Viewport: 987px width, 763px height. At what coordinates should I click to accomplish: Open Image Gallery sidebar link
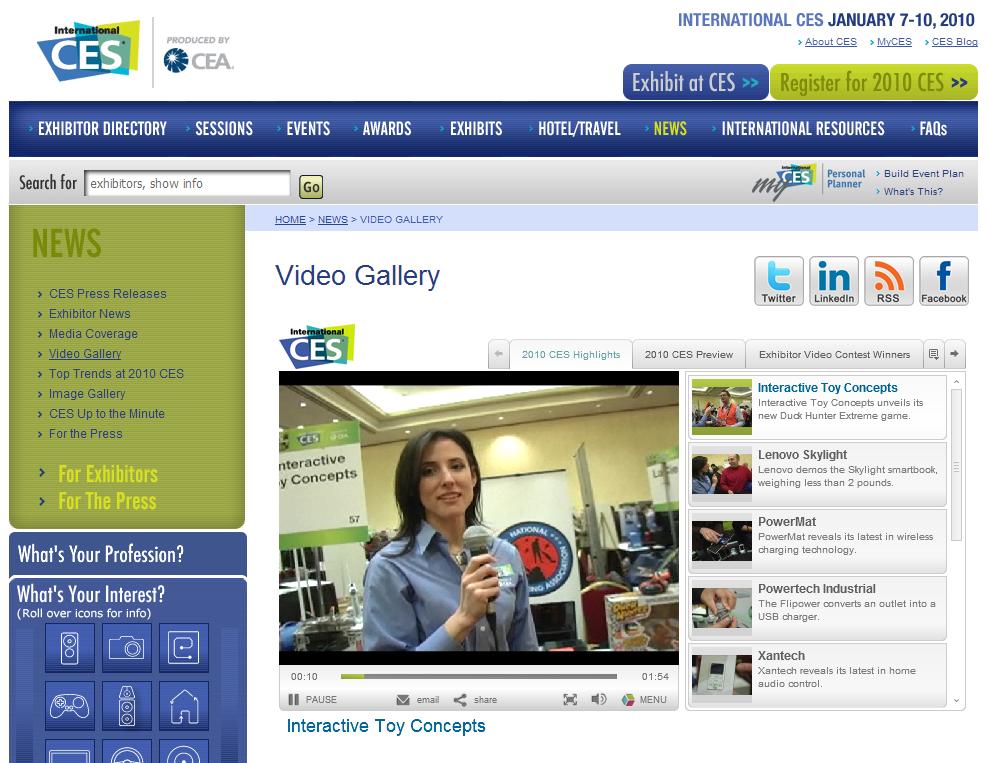pyautogui.click(x=87, y=393)
